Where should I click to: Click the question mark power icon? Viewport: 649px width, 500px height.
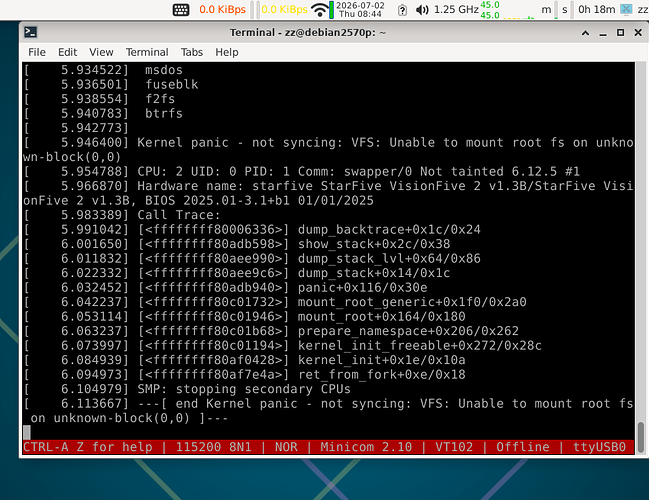coord(402,10)
